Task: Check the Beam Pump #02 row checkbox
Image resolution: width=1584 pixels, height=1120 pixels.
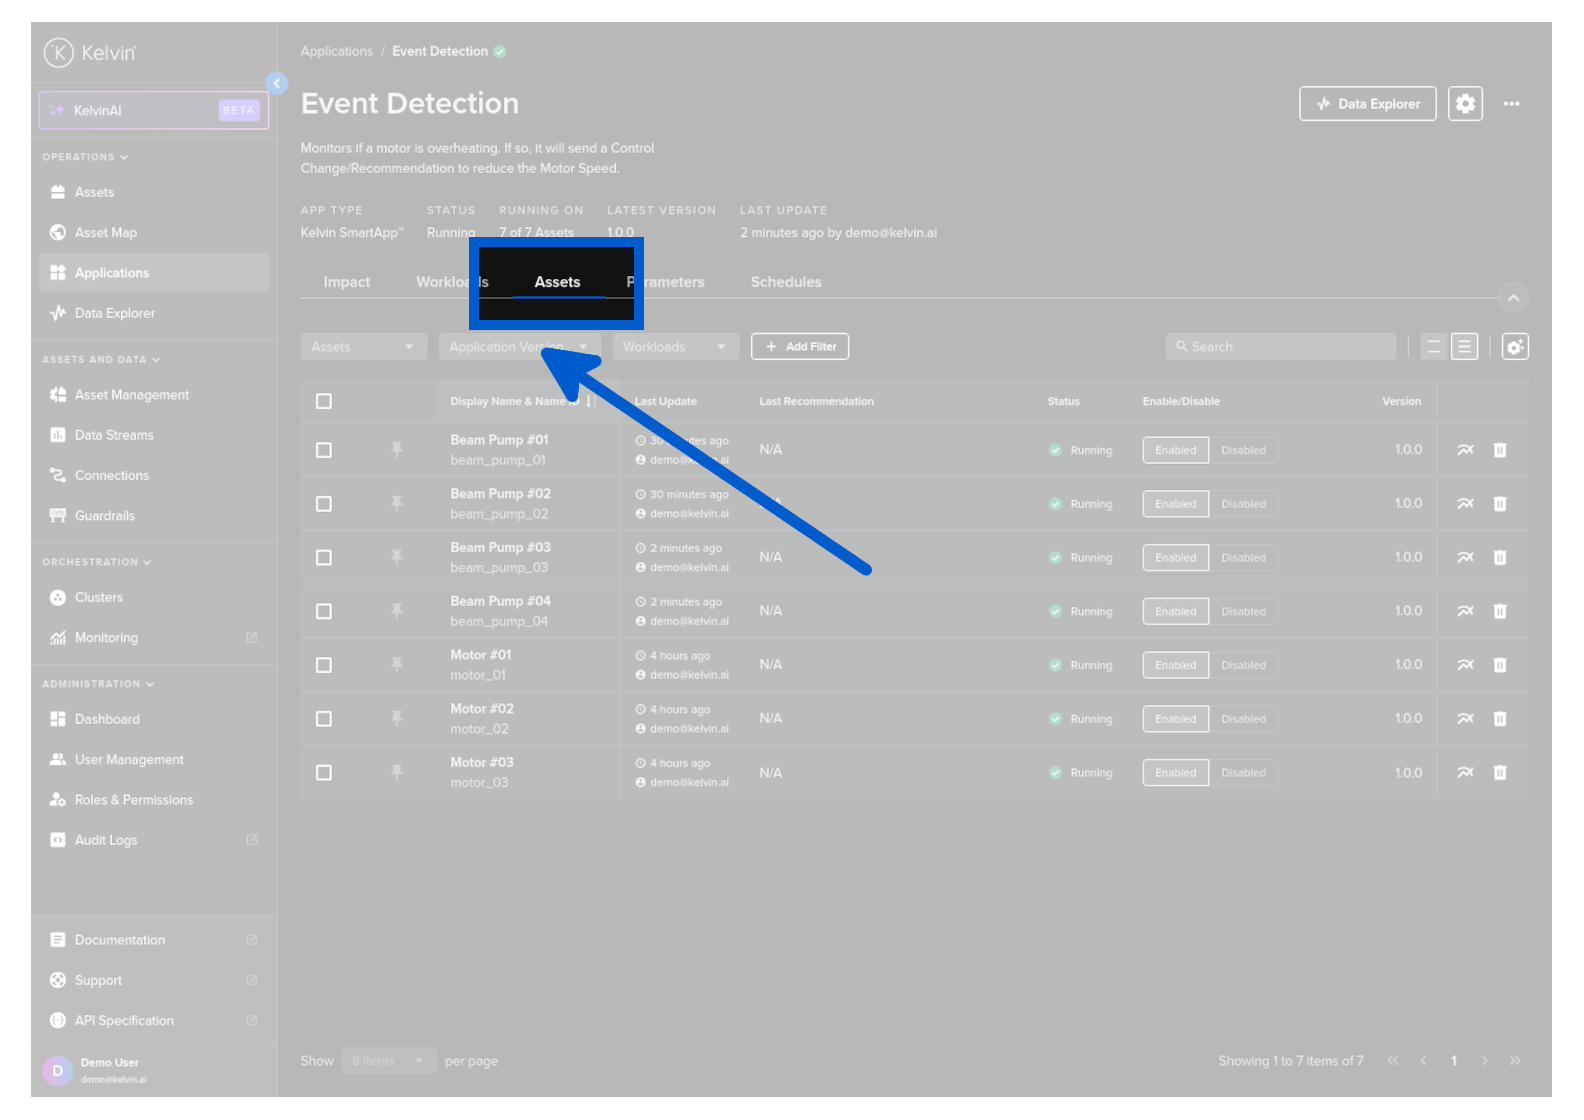Action: click(324, 504)
